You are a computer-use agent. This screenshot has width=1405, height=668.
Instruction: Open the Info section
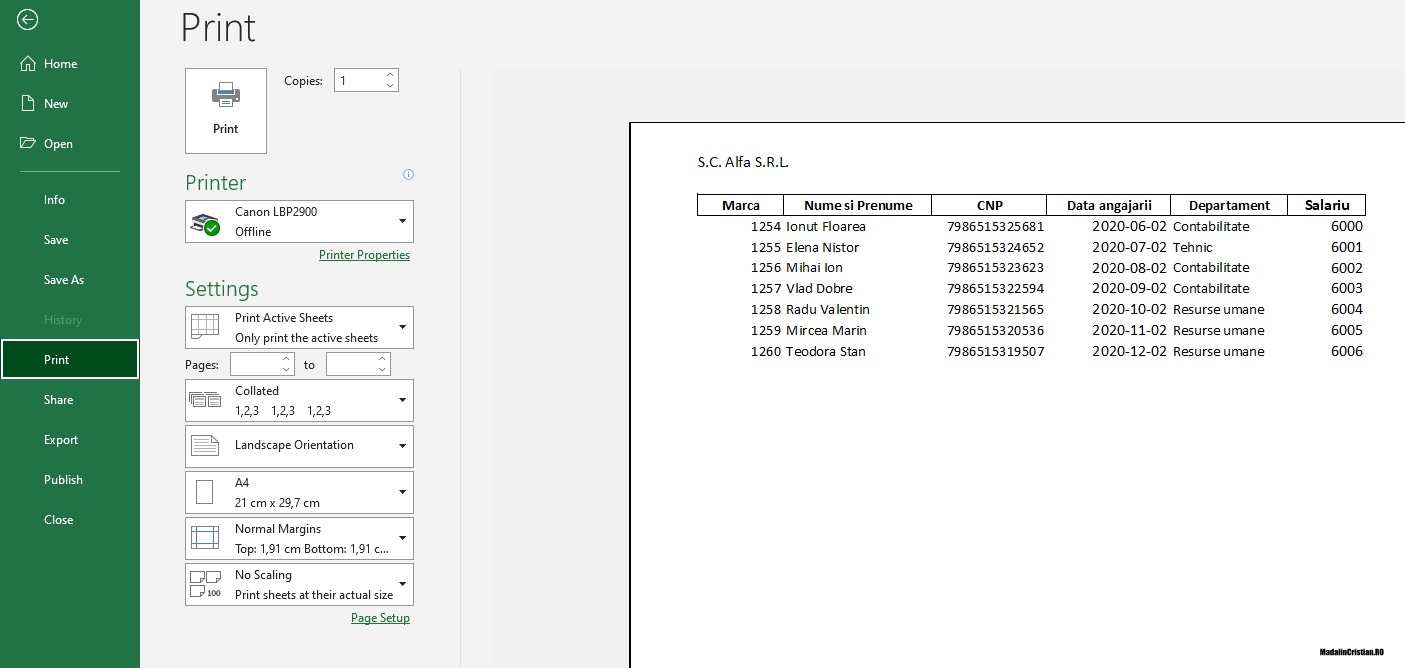(54, 199)
